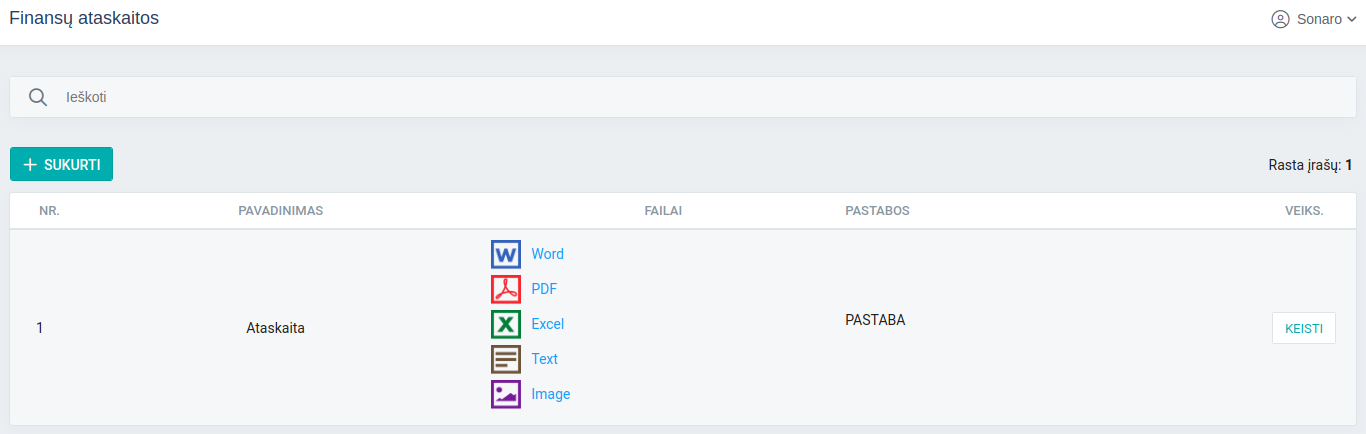Open the Word file link

pos(547,254)
